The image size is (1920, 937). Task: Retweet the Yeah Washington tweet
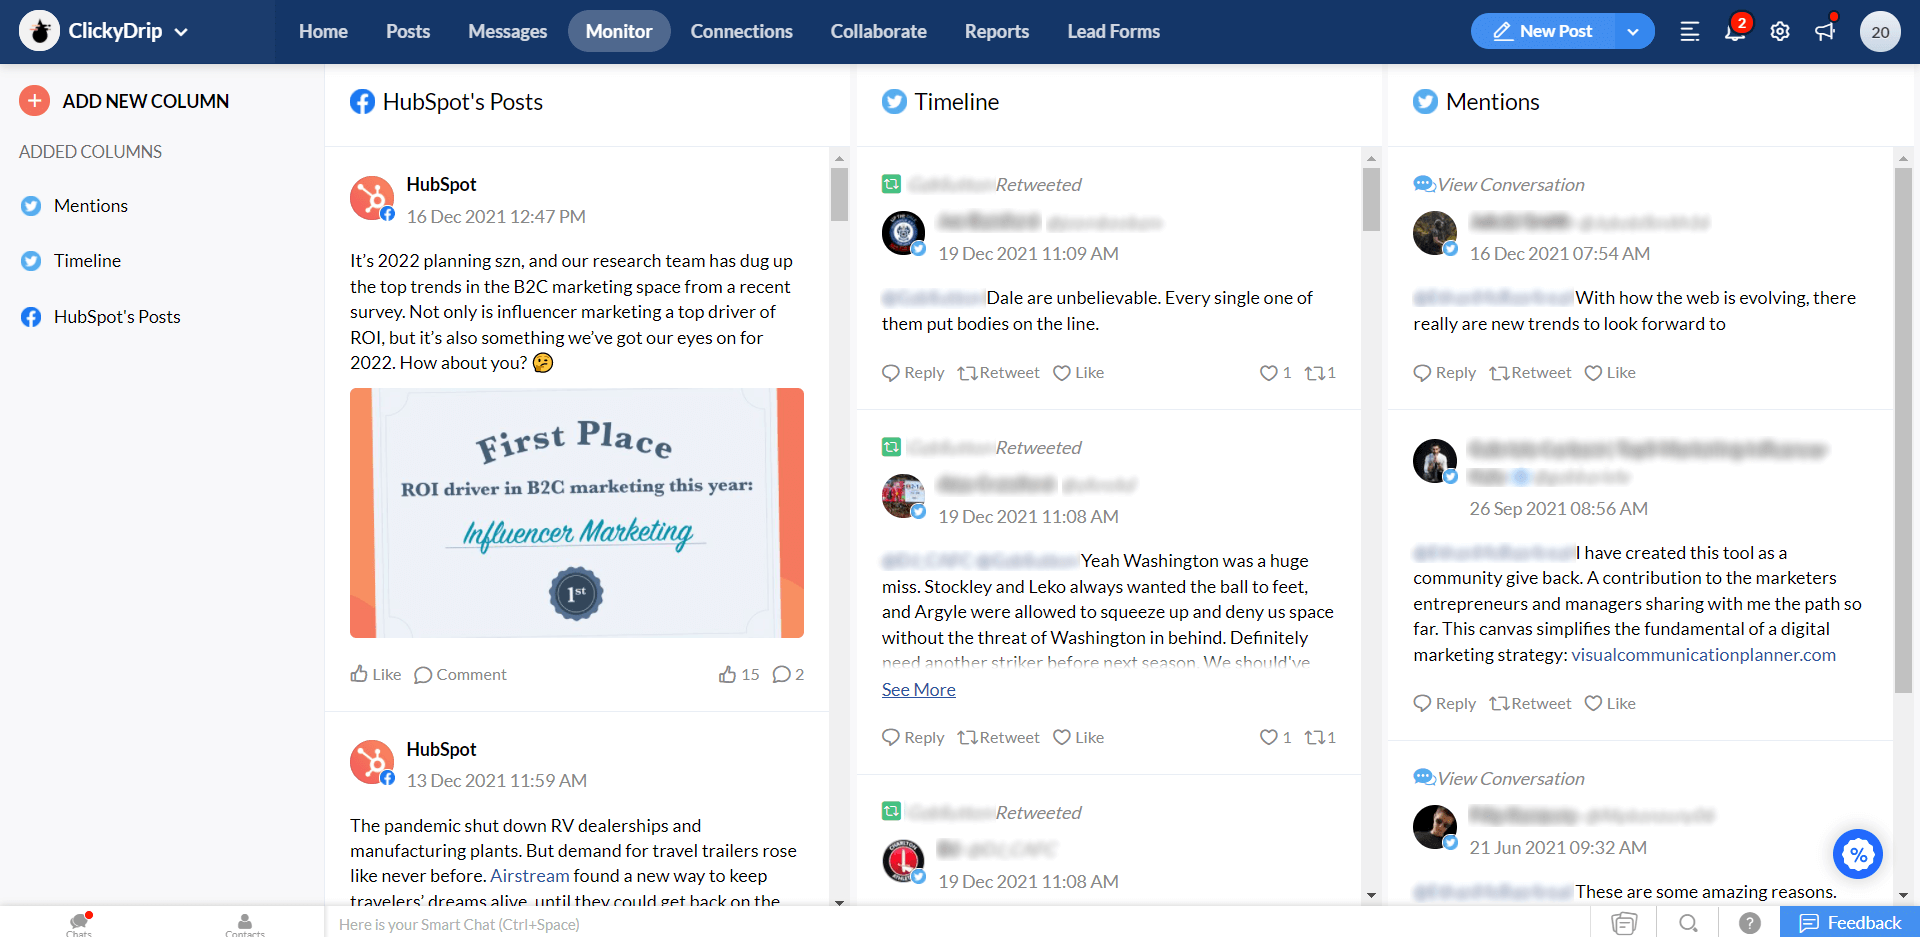[x=999, y=737]
